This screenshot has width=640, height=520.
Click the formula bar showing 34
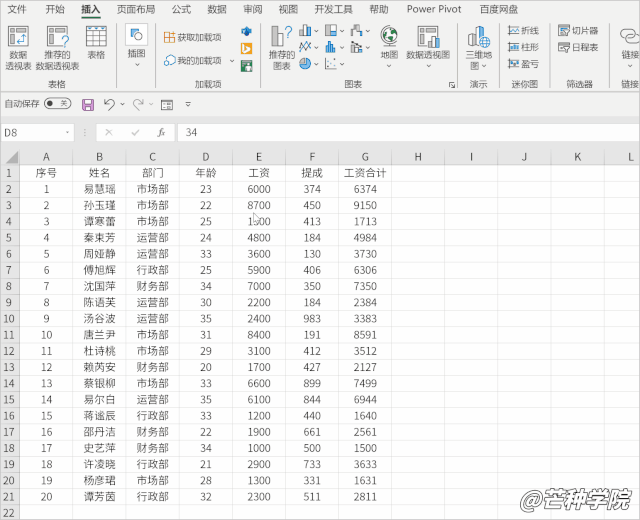[408, 133]
